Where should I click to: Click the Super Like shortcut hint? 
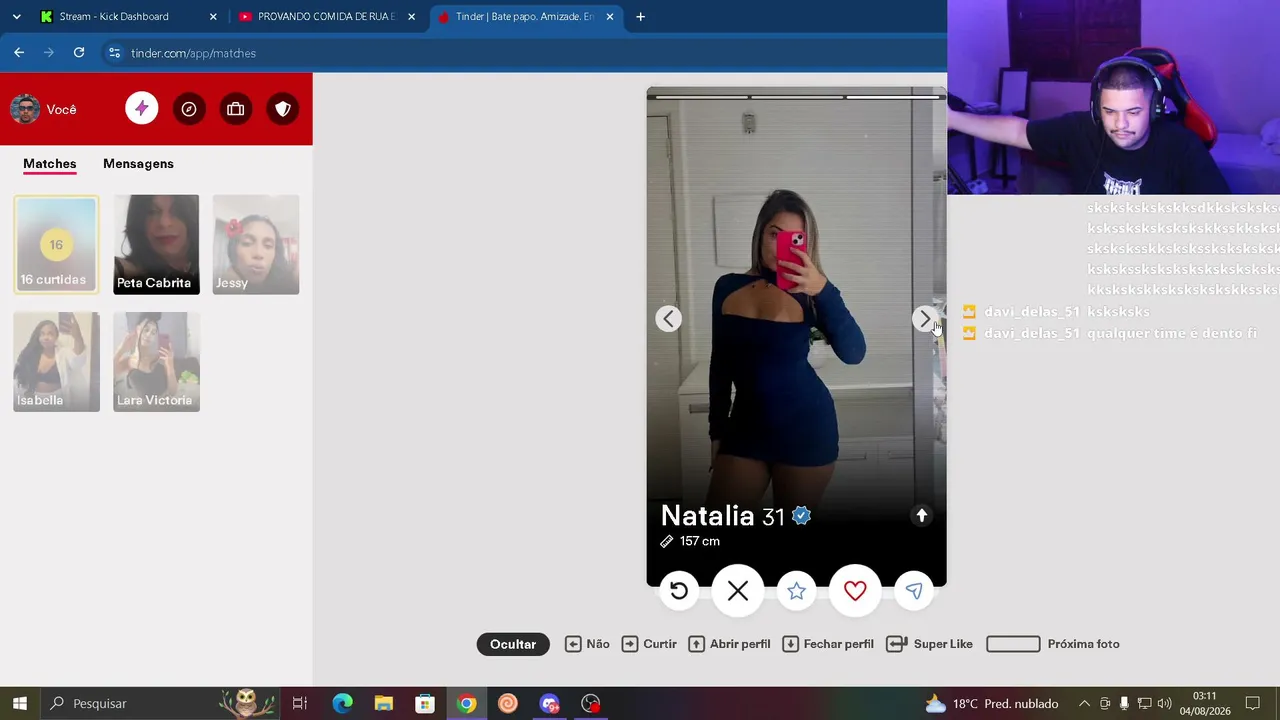(x=929, y=644)
